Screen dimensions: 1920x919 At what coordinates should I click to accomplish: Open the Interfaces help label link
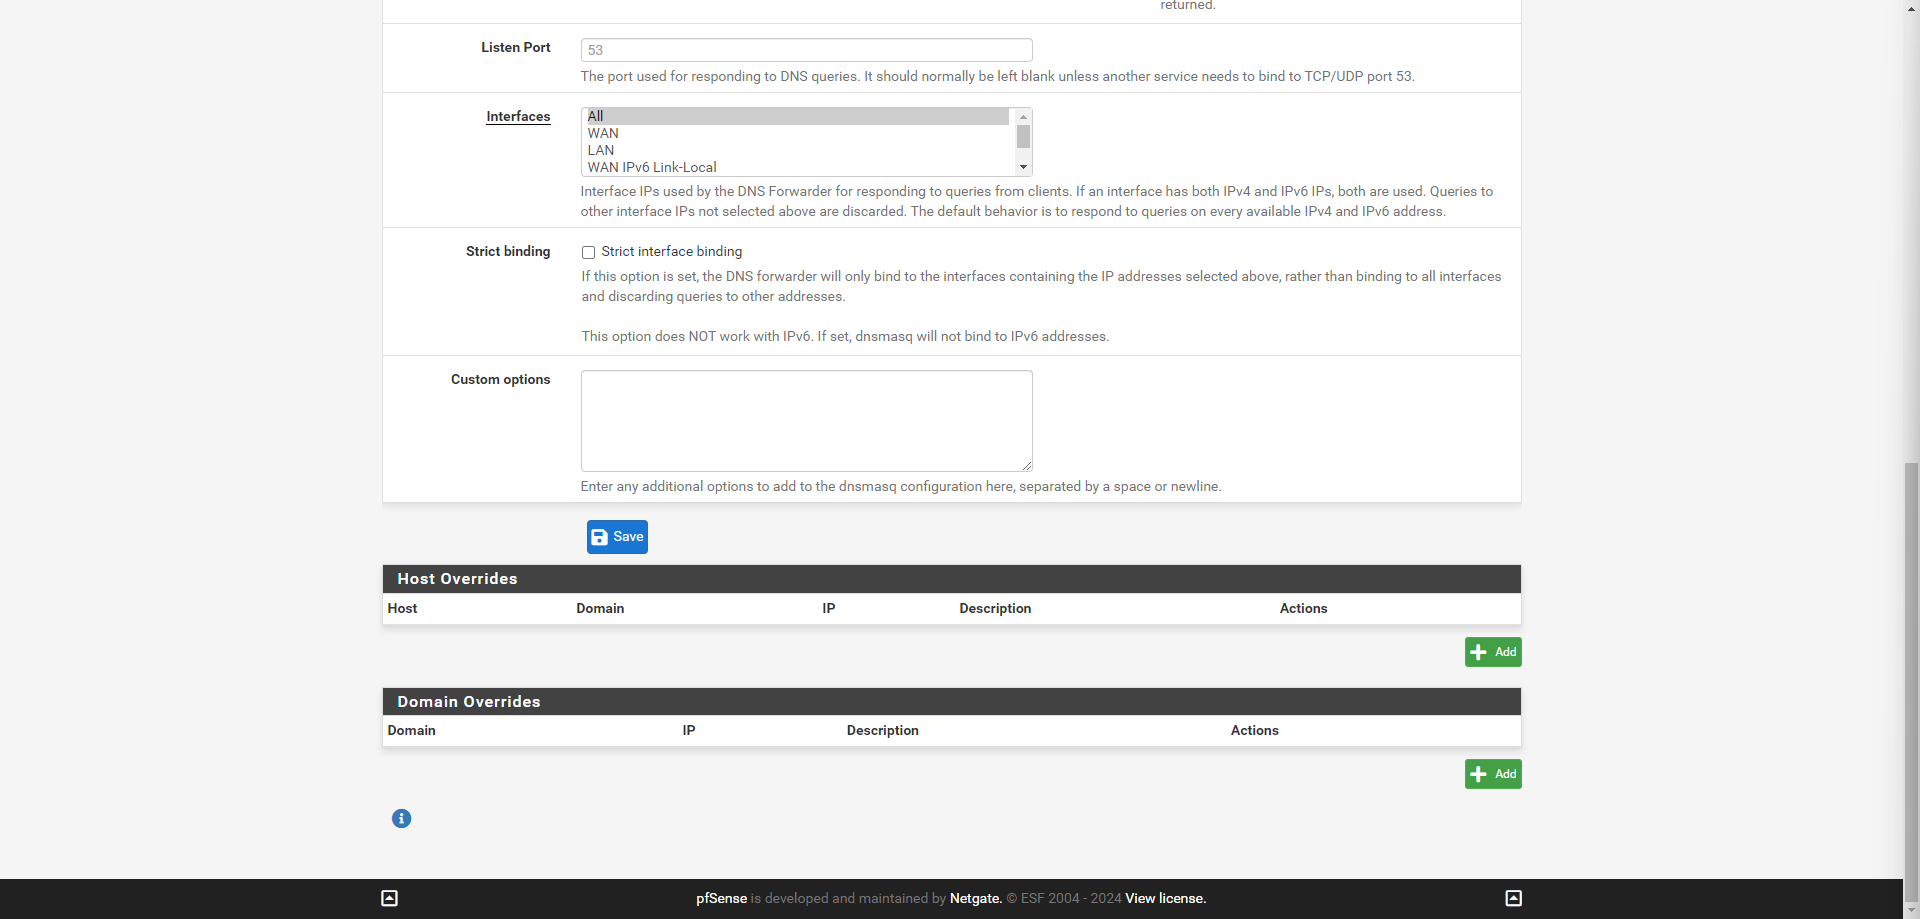518,117
